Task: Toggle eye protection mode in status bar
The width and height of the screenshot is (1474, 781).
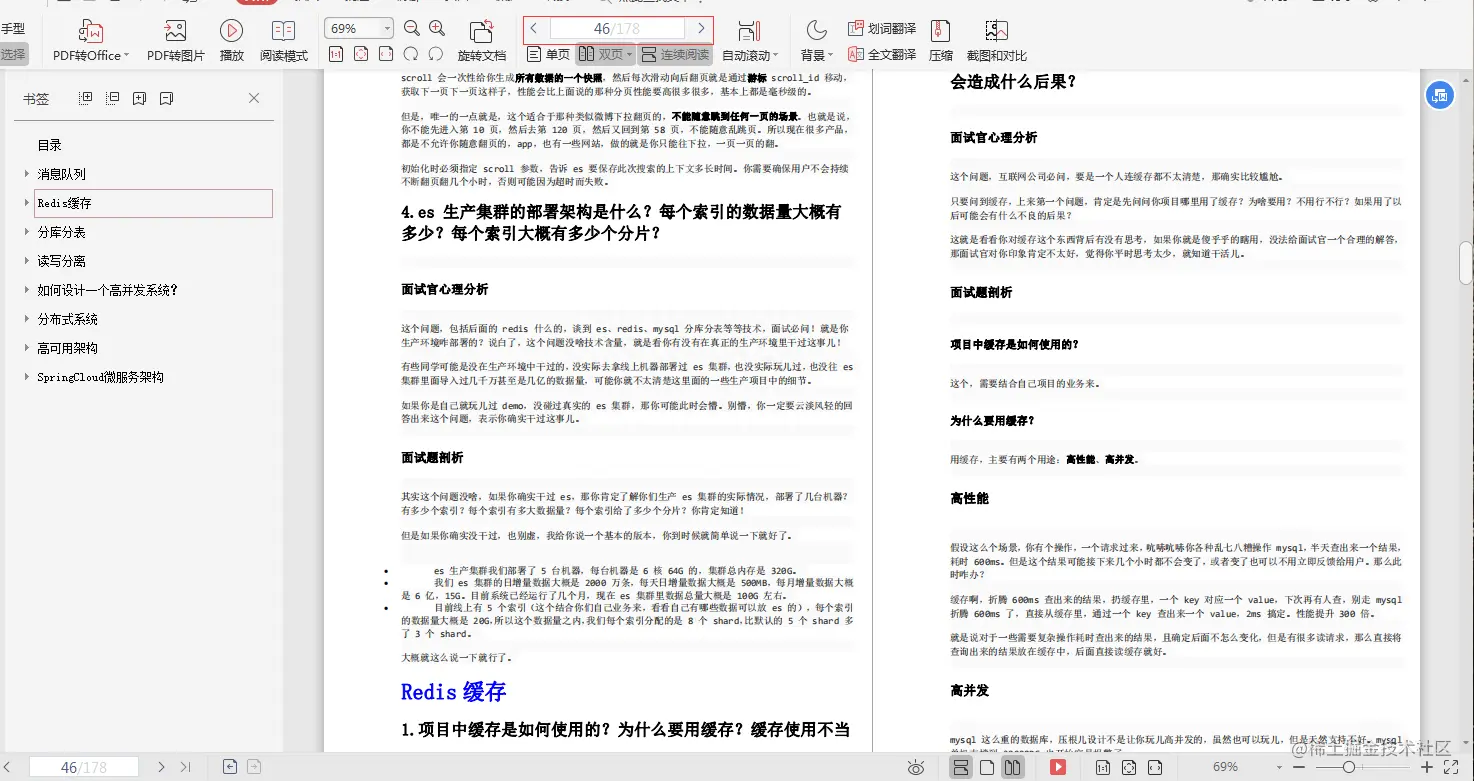Action: (916, 767)
